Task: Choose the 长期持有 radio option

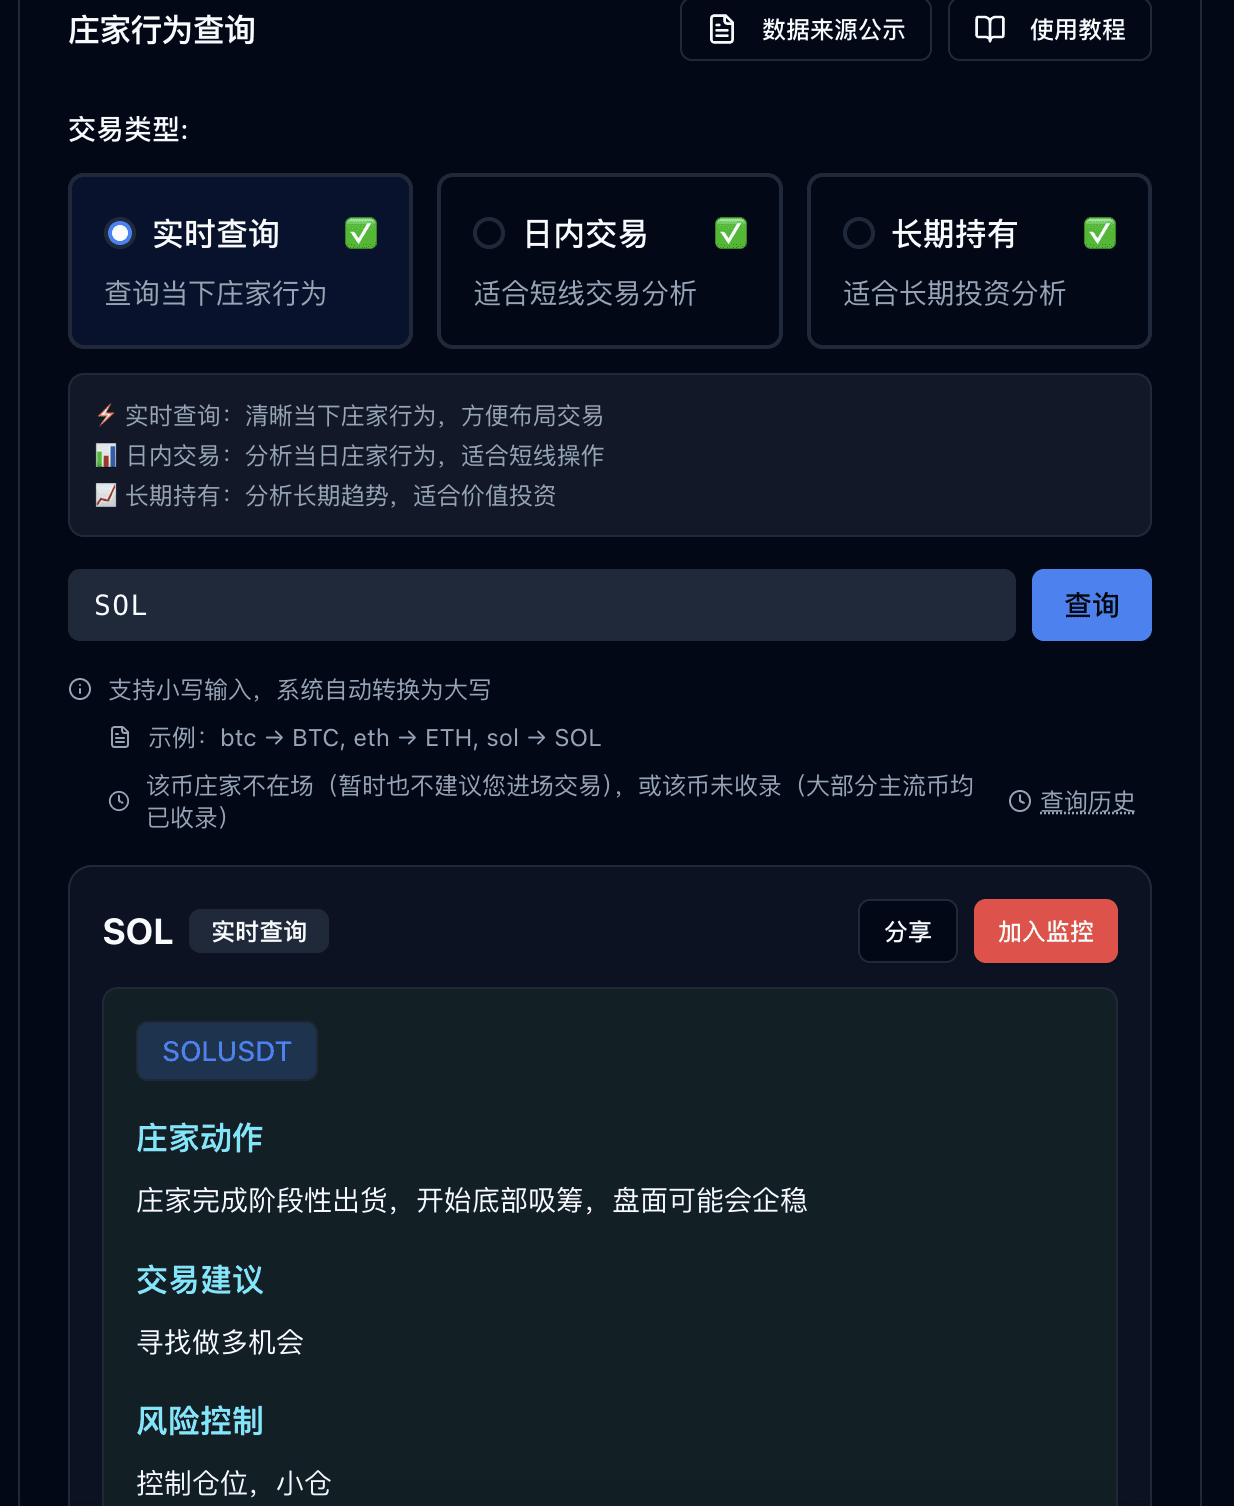Action: [x=859, y=233]
